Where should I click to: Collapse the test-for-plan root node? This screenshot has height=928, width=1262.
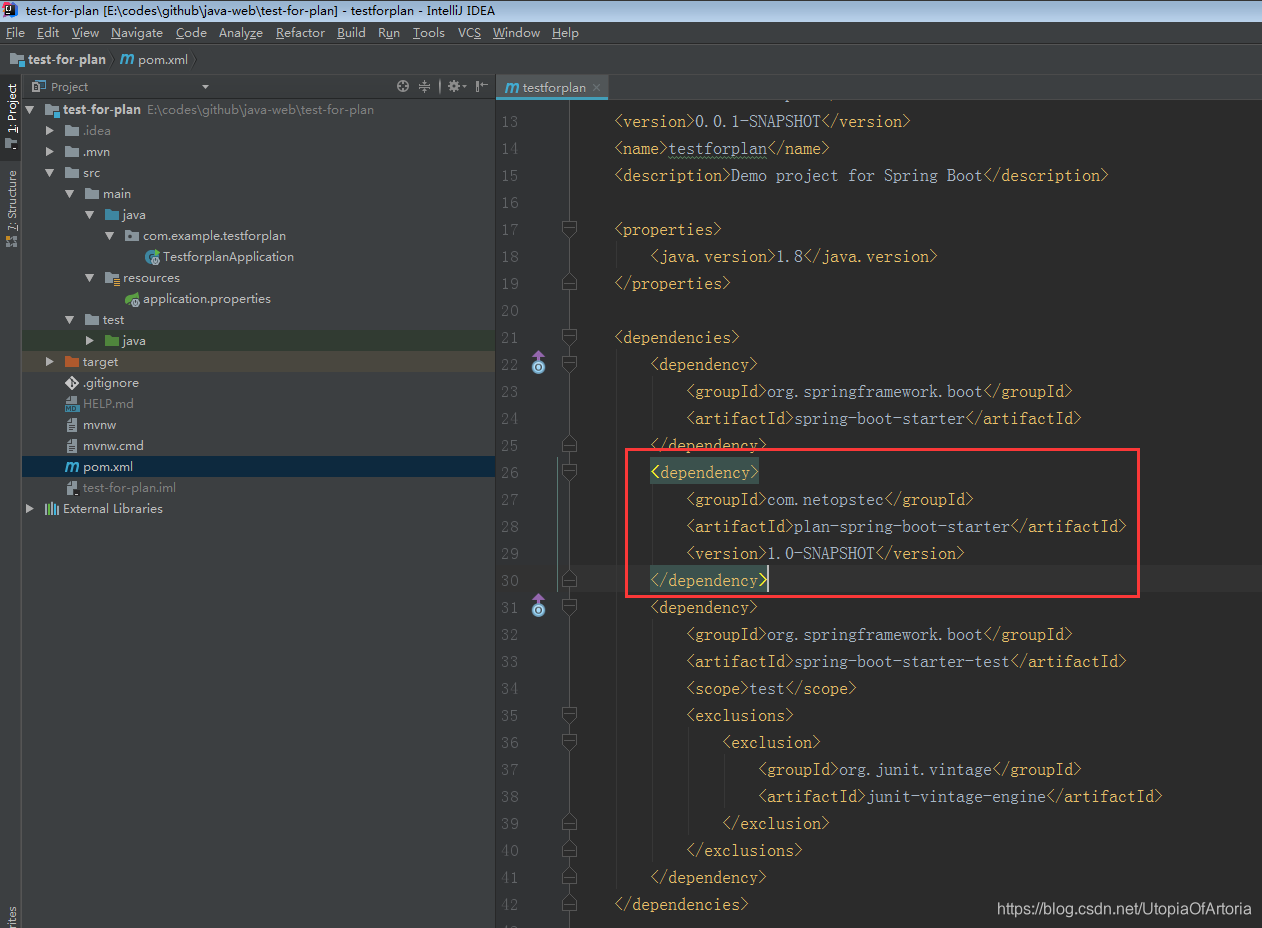tap(31, 110)
